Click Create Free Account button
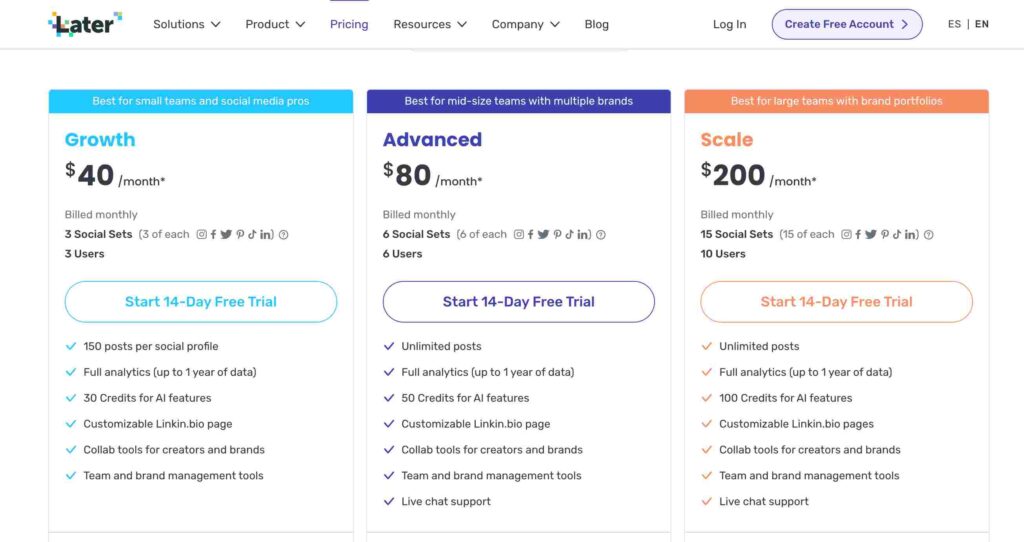This screenshot has width=1024, height=542. pyautogui.click(x=847, y=24)
